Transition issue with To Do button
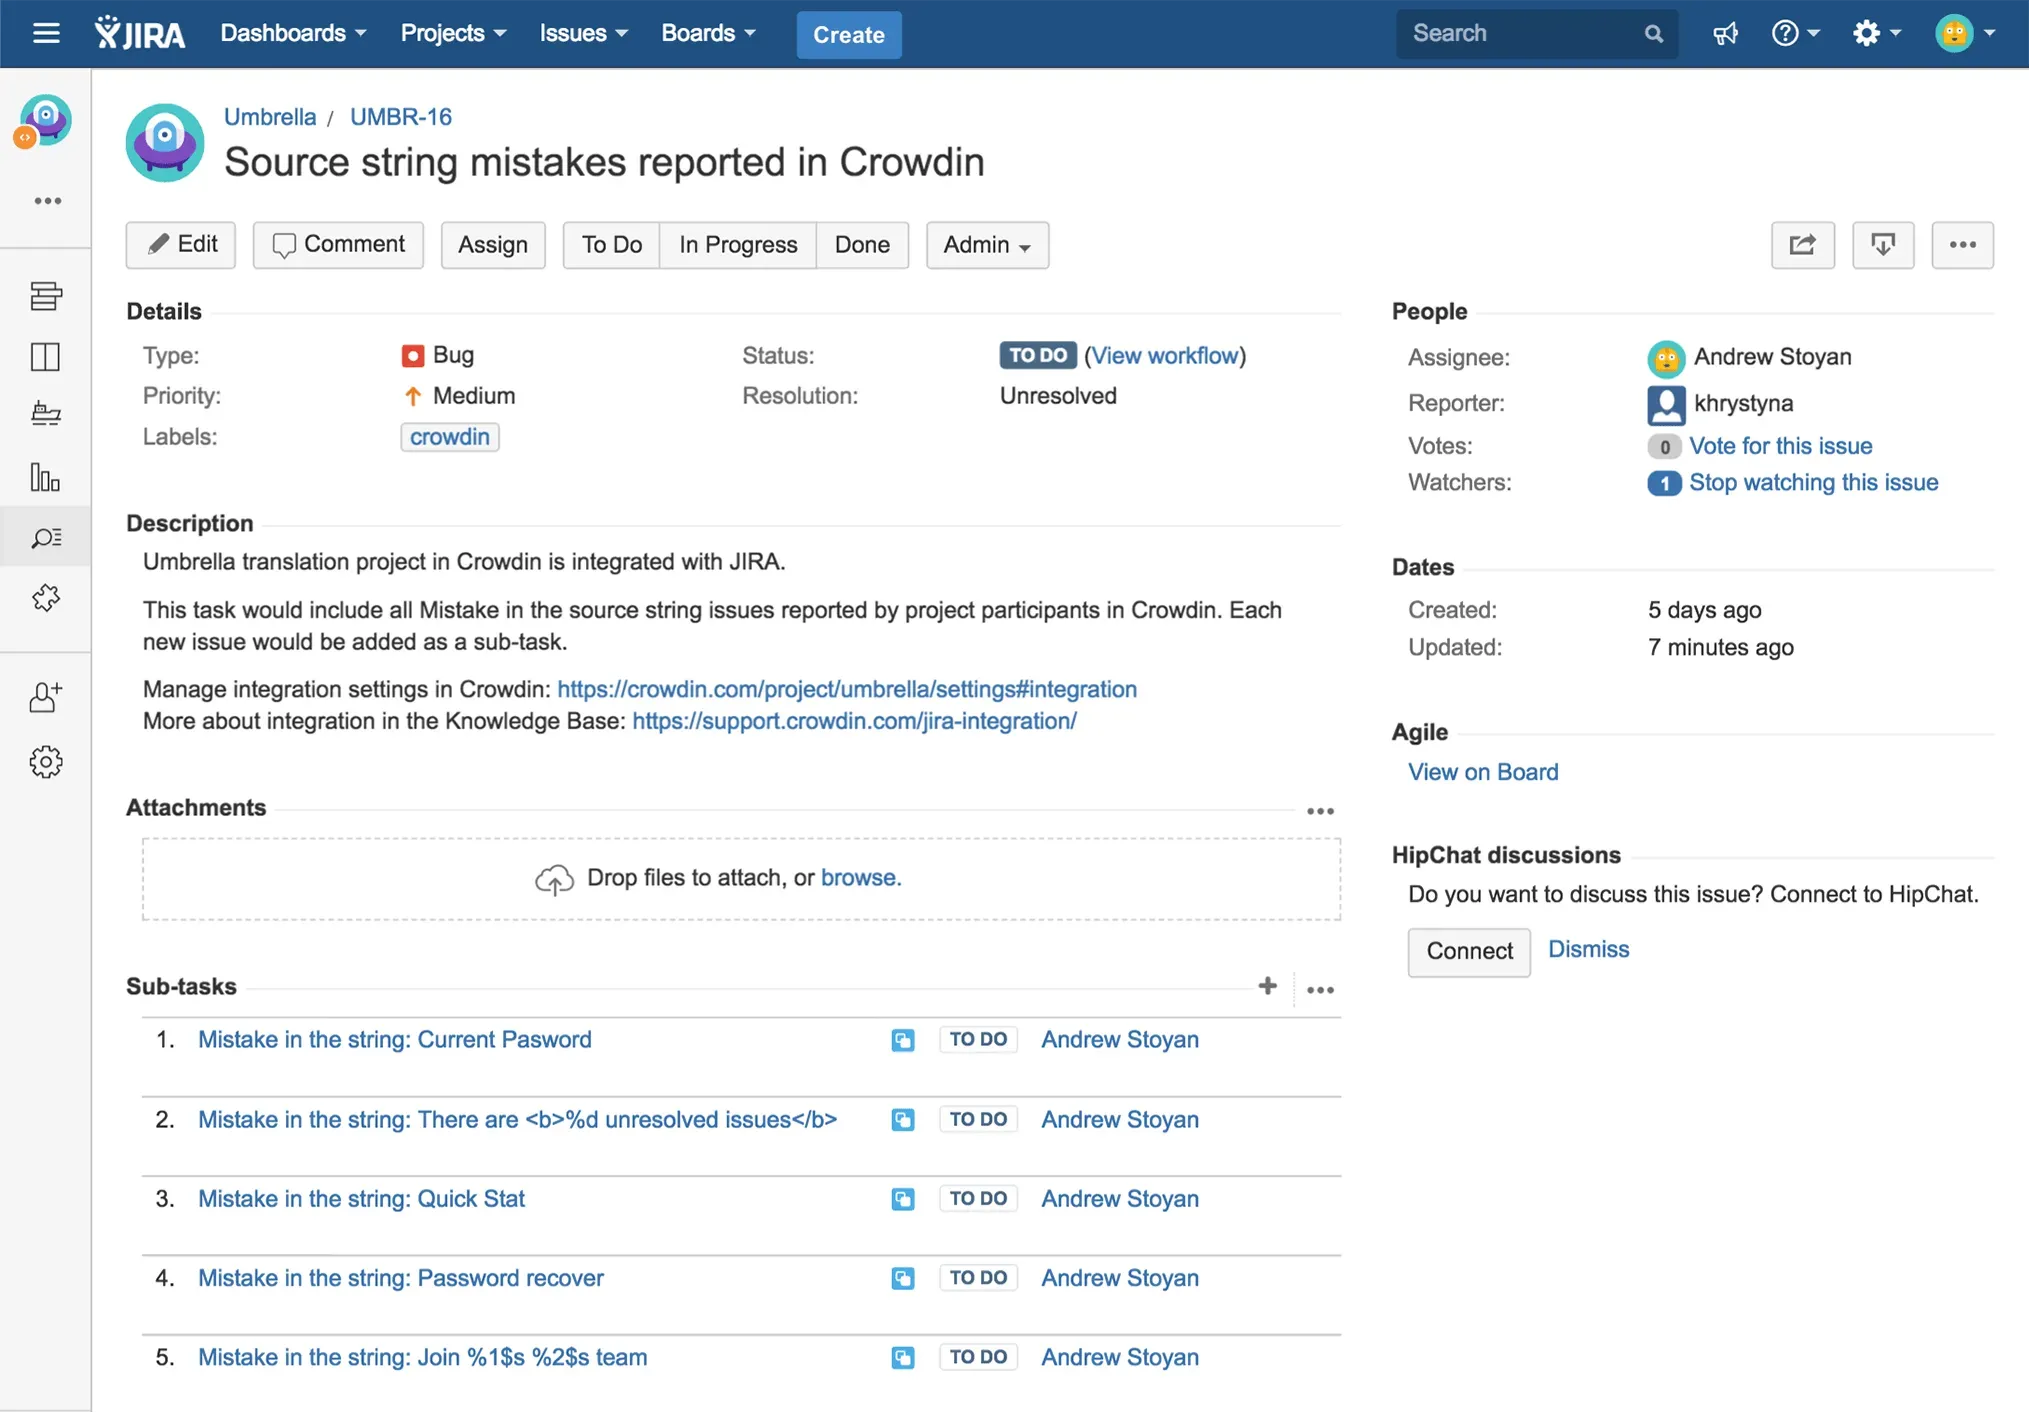This screenshot has width=2029, height=1412. [611, 245]
